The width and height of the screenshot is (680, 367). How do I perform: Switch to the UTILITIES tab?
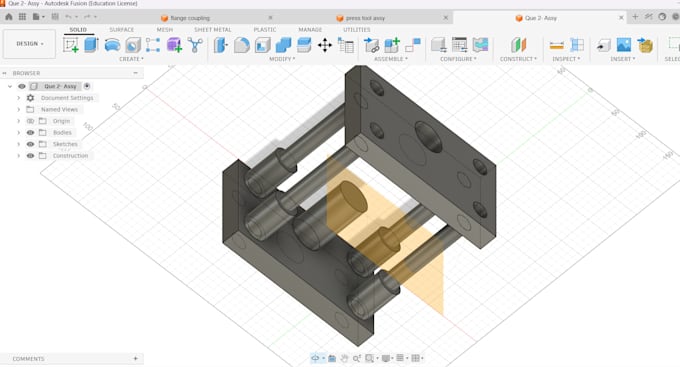[357, 29]
